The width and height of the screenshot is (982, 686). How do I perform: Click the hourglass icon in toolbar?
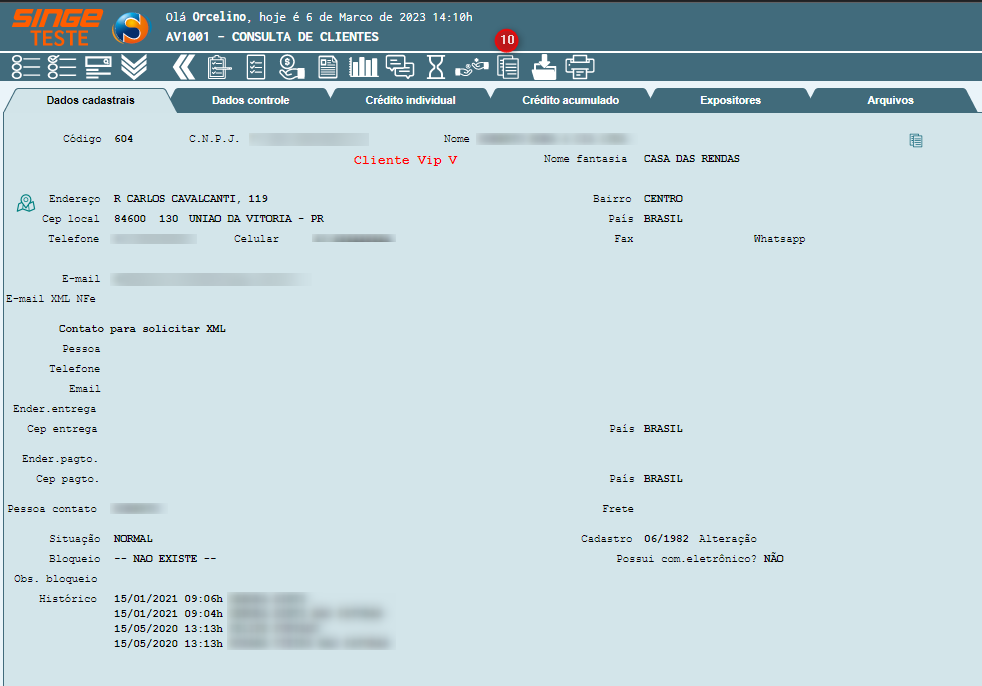[x=436, y=67]
